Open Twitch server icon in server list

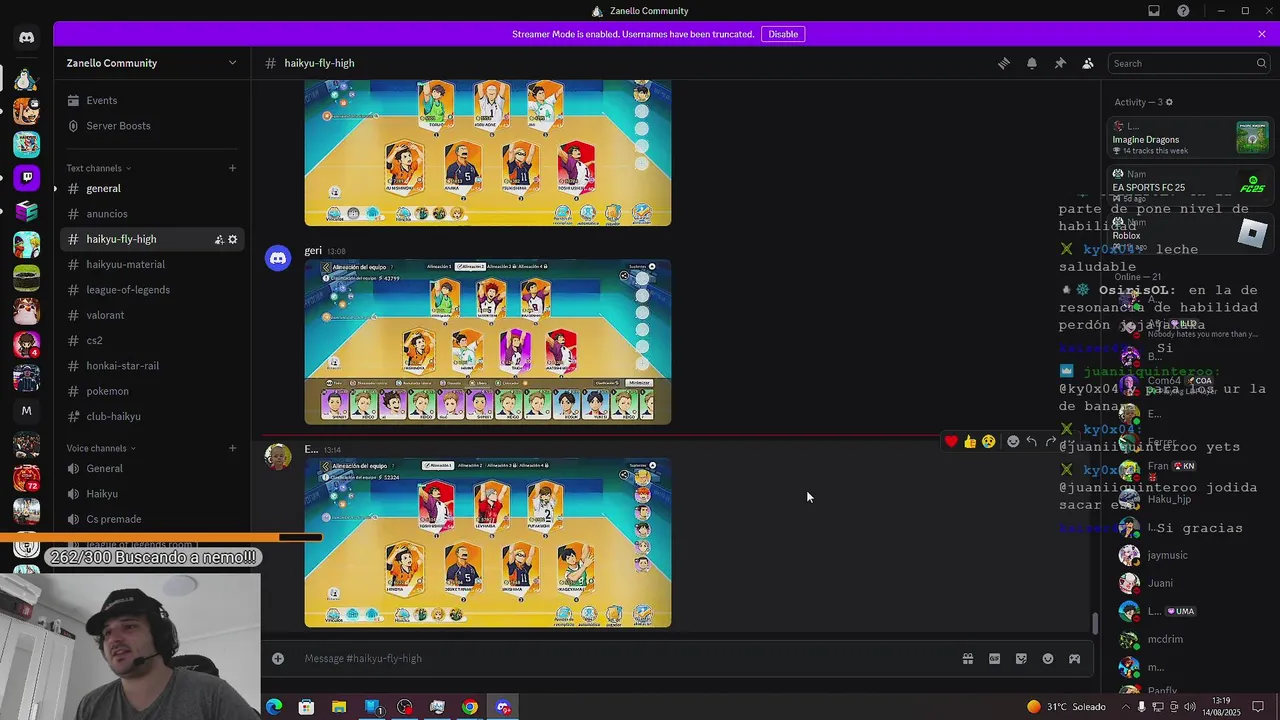26,177
